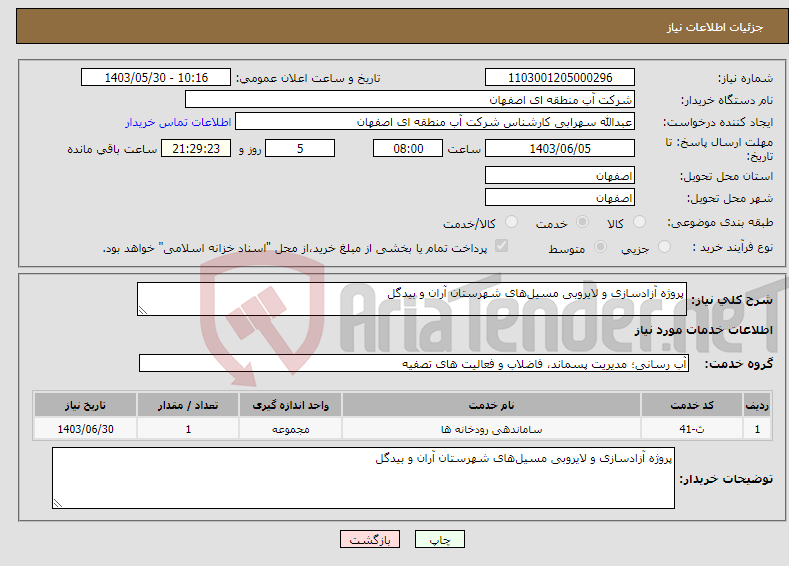
Task: Click the شهر محل تحویل label
Action: 730,198
